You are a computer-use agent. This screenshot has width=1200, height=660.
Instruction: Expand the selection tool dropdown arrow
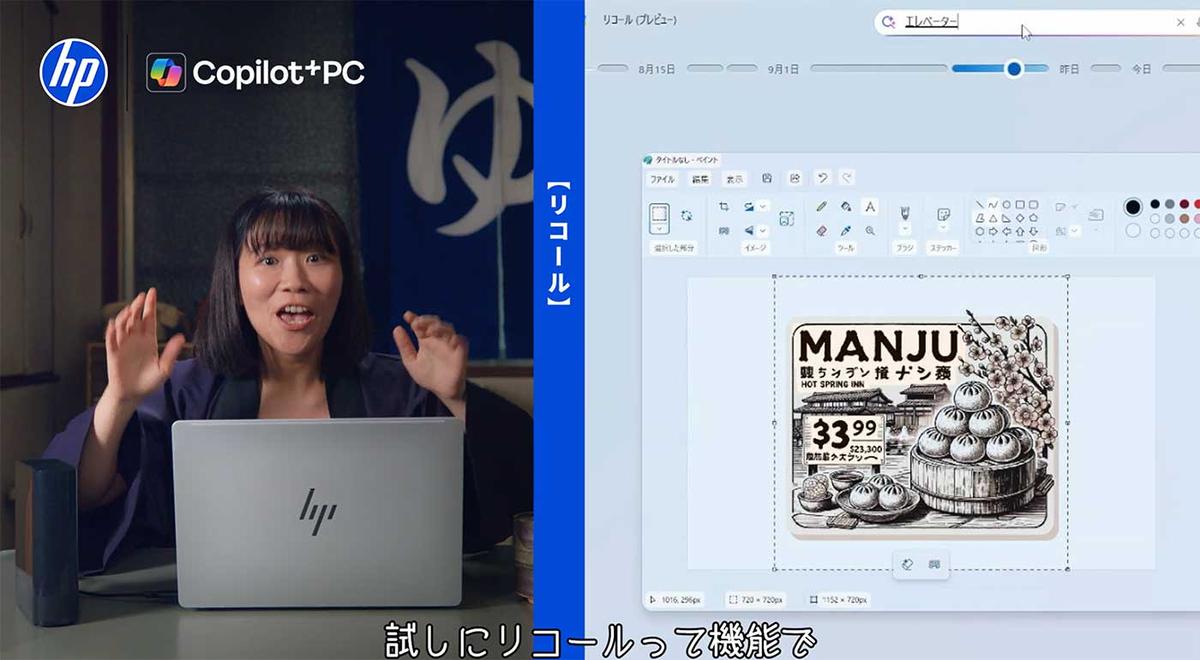tap(659, 229)
